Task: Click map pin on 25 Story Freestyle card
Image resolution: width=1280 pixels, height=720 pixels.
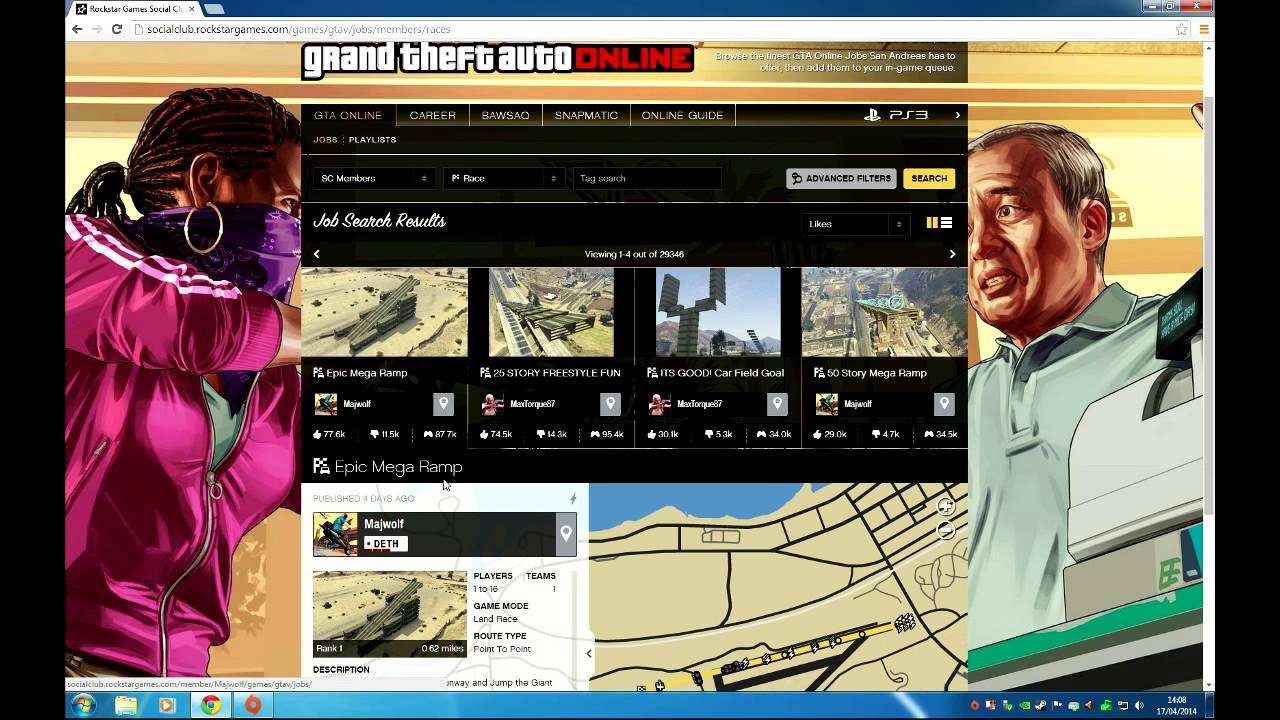Action: [610, 404]
